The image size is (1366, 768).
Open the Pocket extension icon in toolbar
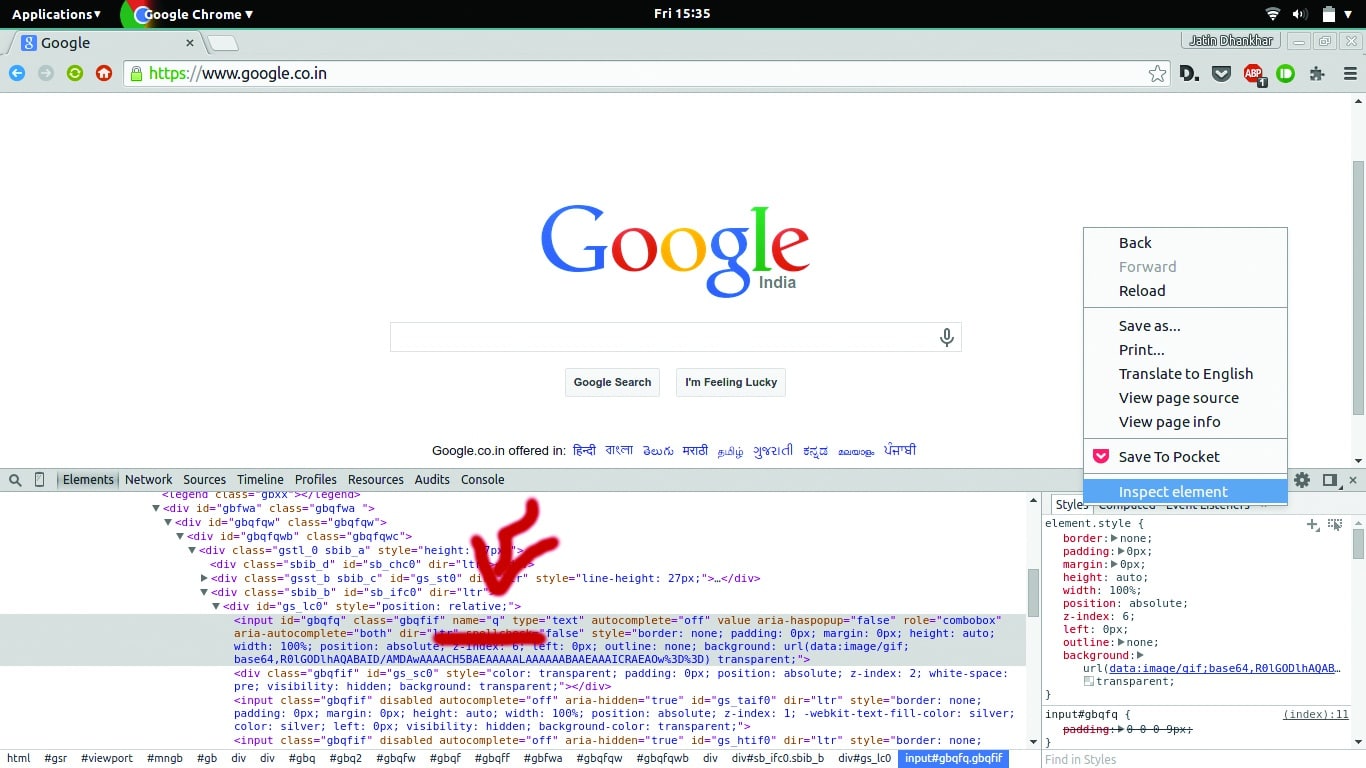[x=1221, y=73]
